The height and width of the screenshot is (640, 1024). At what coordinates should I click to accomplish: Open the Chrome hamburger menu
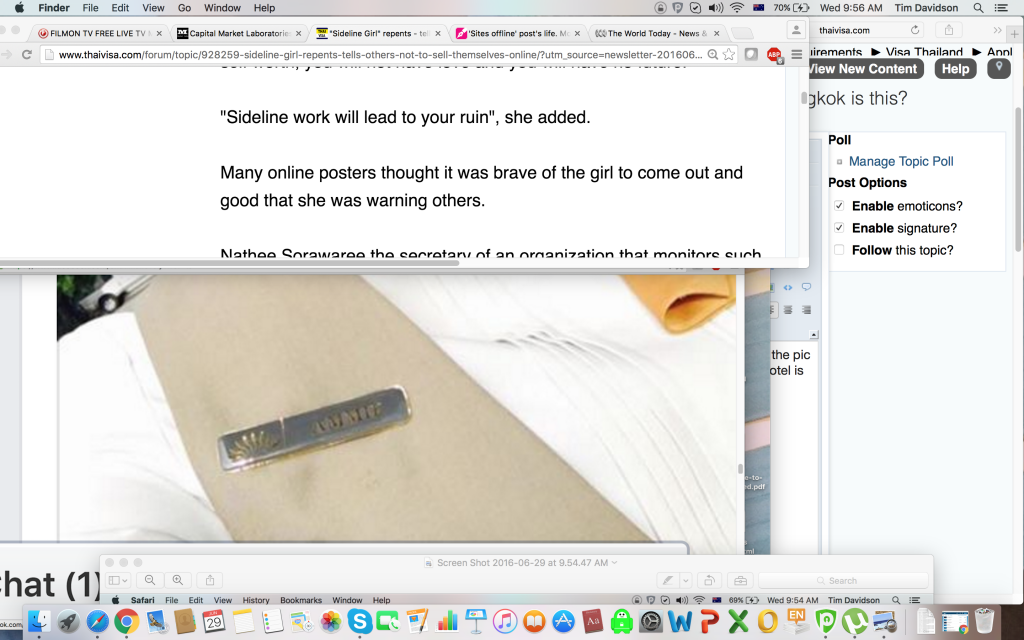[797, 55]
